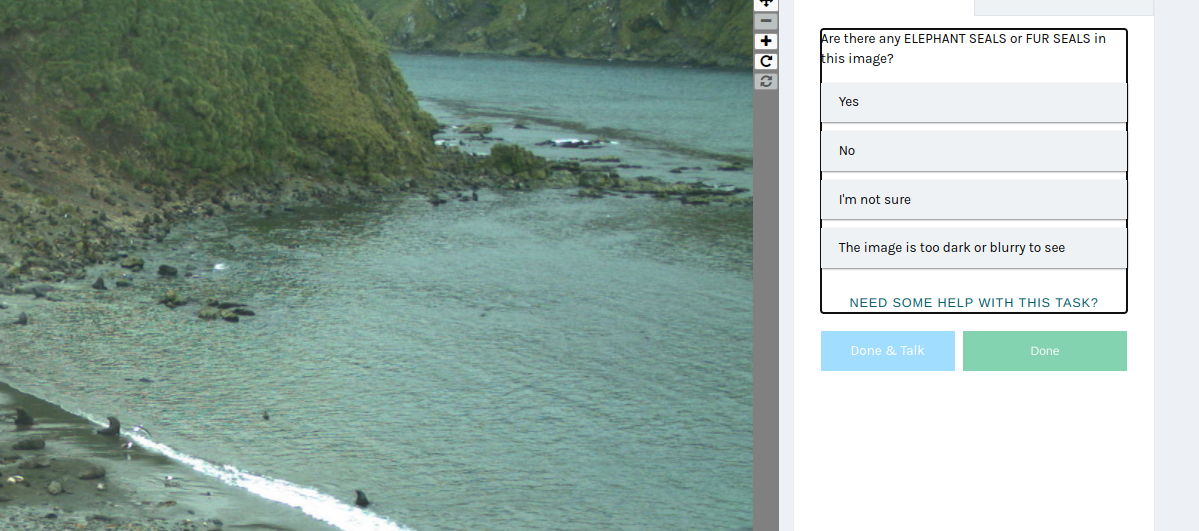
Task: Reset the image view with the refresh icon
Action: (x=765, y=81)
